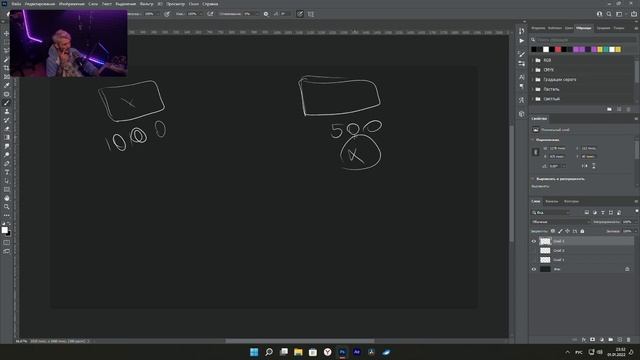The image size is (640, 360).
Task: Click the foreground color swatch
Action: (4, 230)
